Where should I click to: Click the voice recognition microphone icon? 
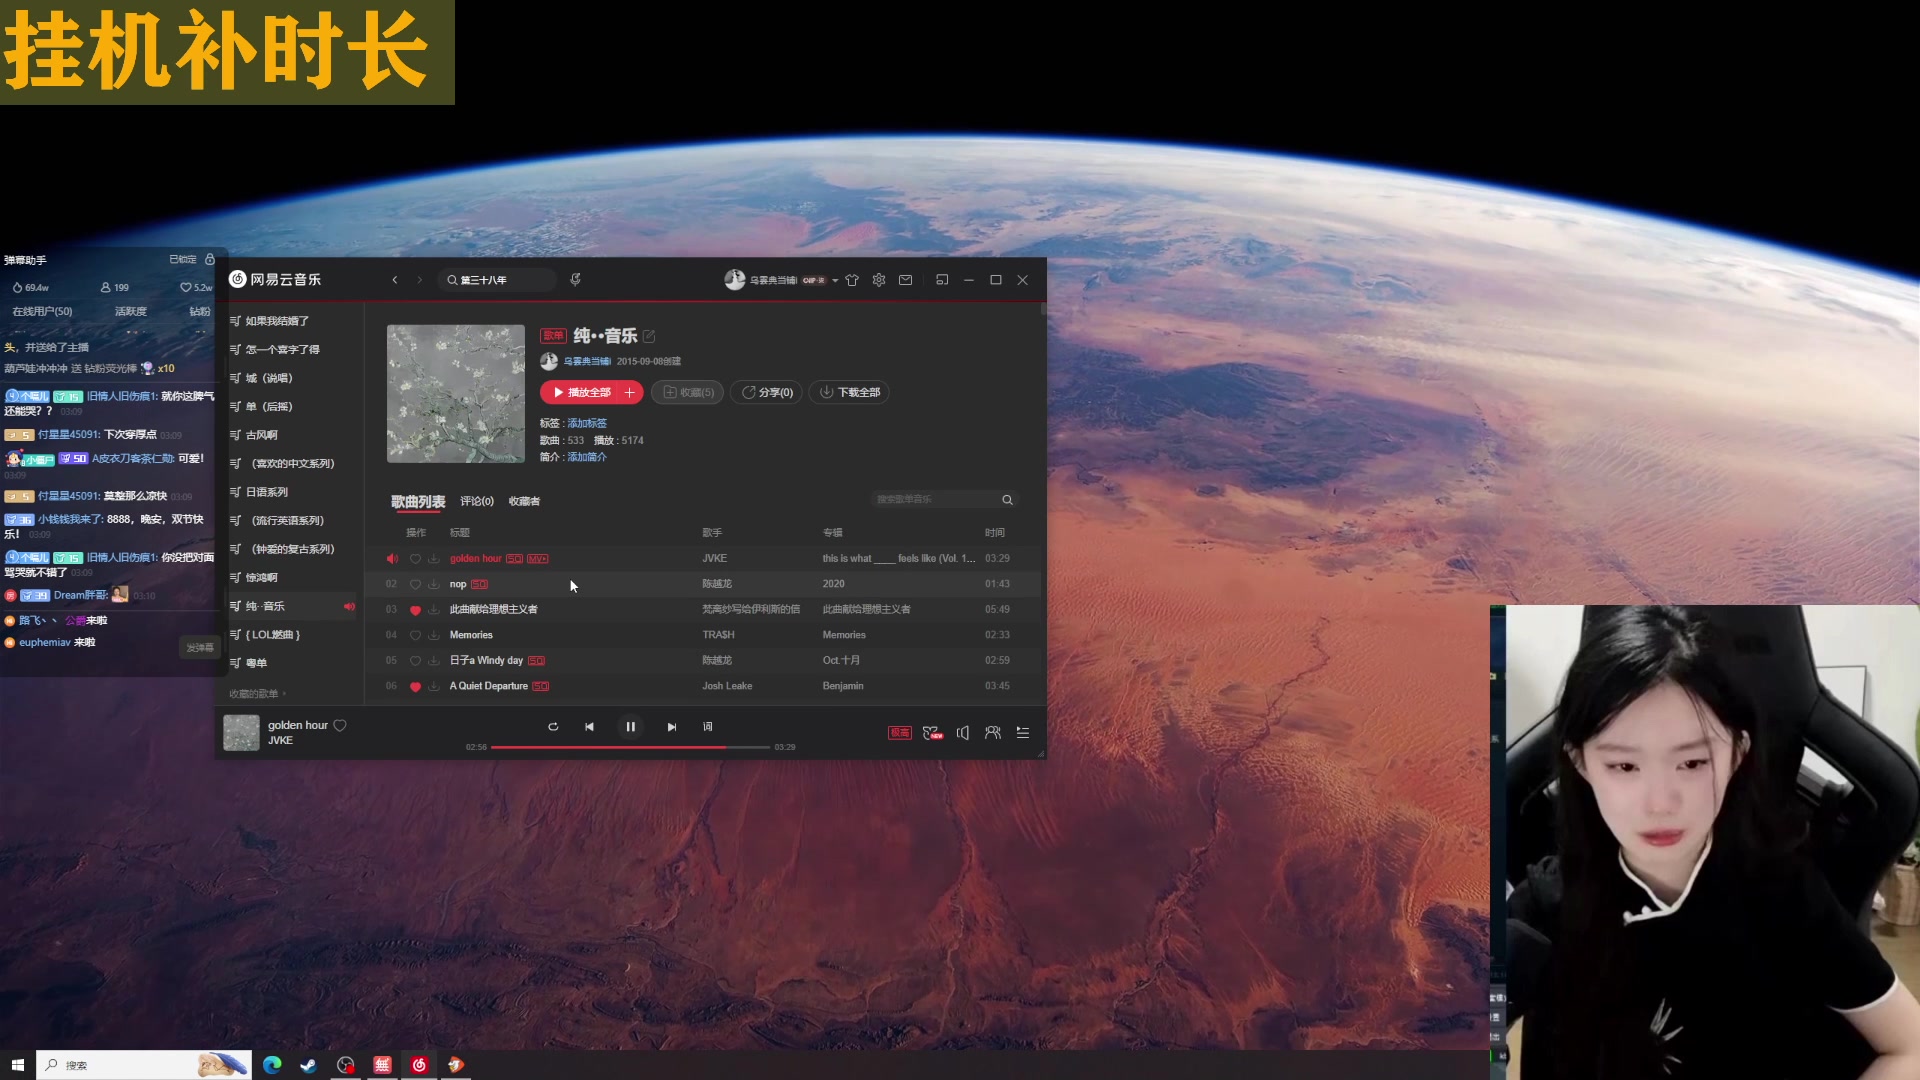(575, 280)
